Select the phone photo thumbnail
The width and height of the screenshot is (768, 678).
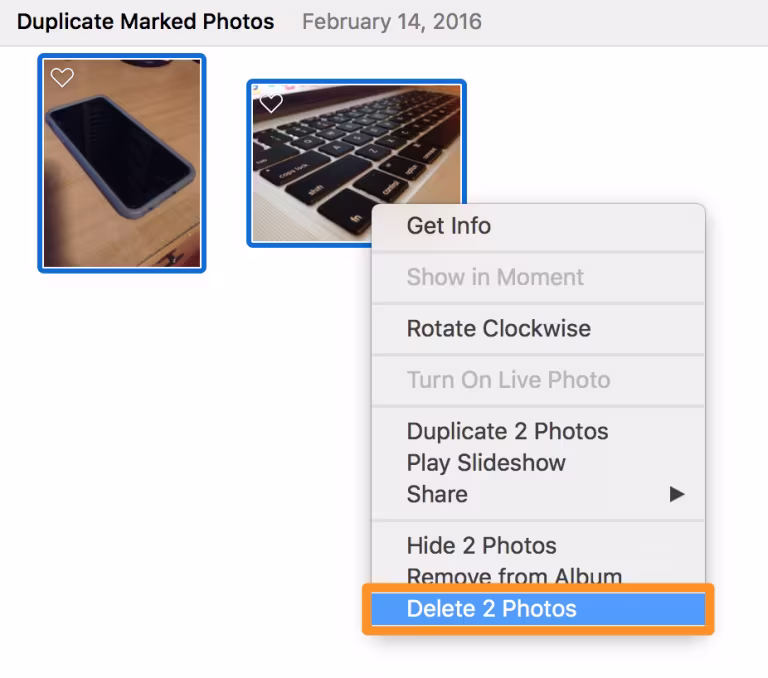(x=121, y=180)
